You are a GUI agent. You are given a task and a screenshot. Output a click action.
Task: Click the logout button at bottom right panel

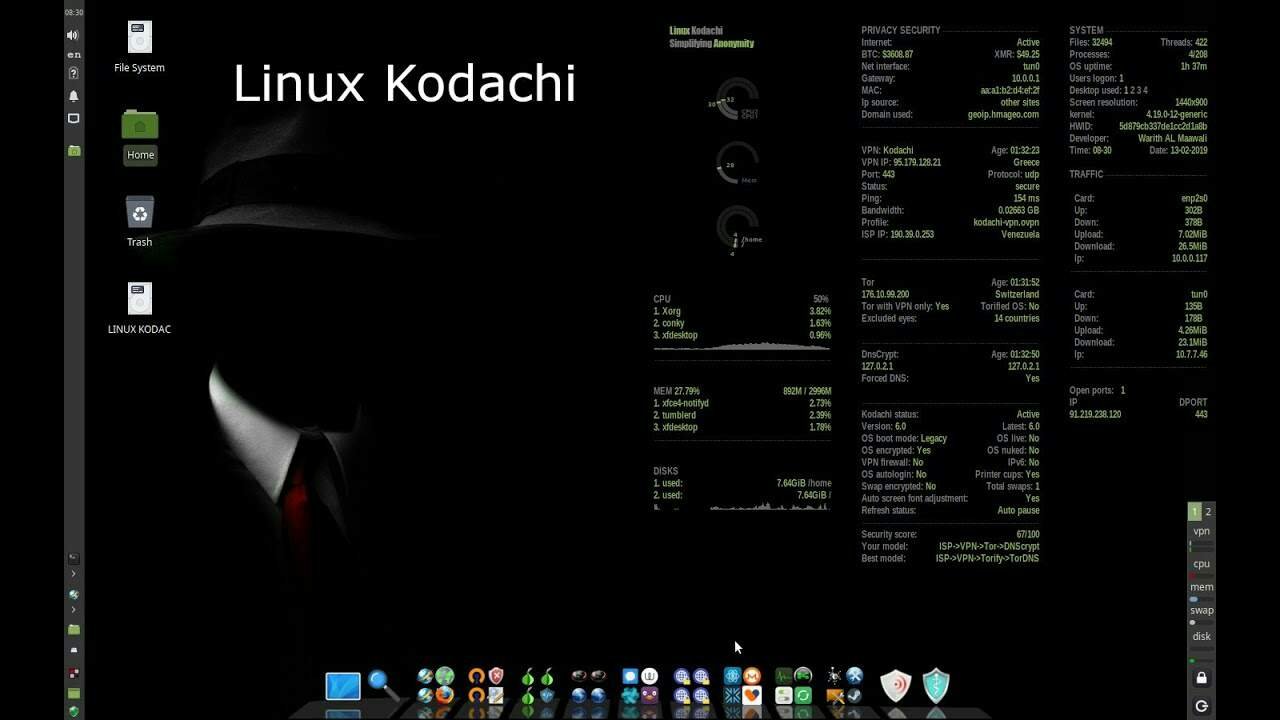click(x=1201, y=705)
